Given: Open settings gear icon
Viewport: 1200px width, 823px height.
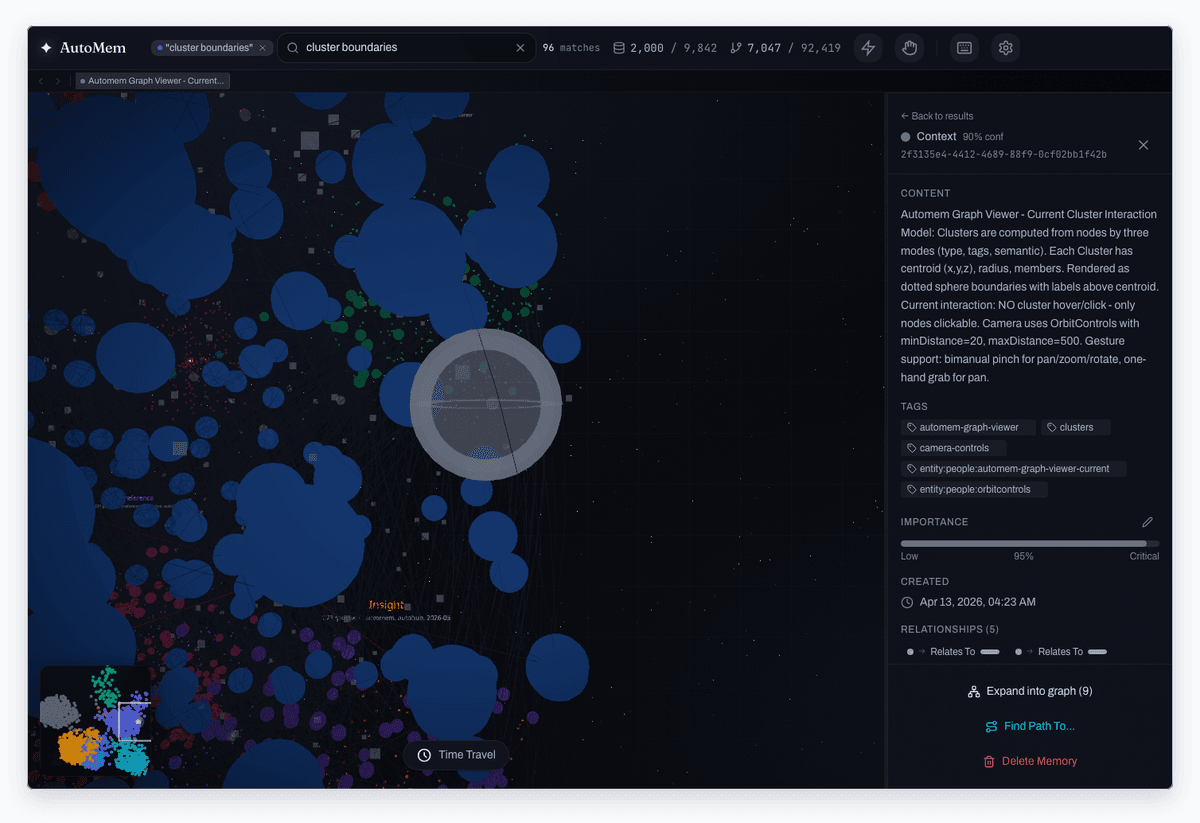Looking at the screenshot, I should [1006, 47].
